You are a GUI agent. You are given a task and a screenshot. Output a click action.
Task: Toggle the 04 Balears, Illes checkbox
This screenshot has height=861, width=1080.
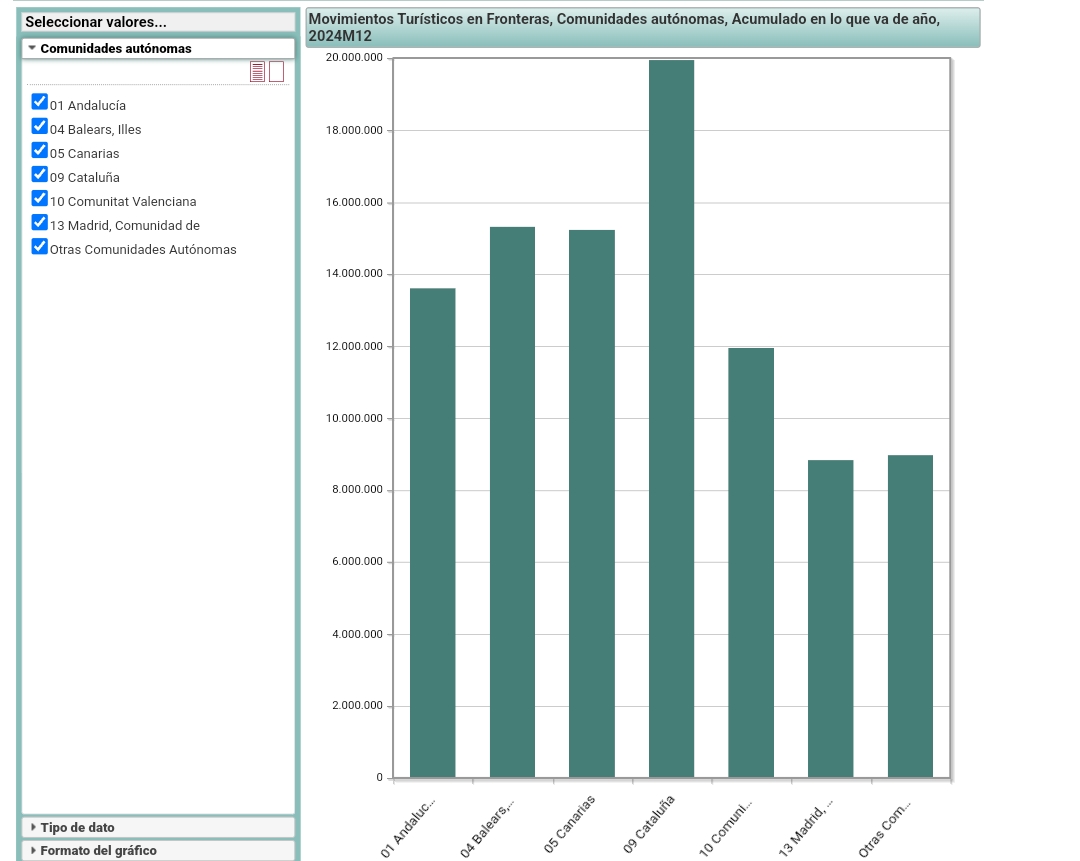(40, 126)
